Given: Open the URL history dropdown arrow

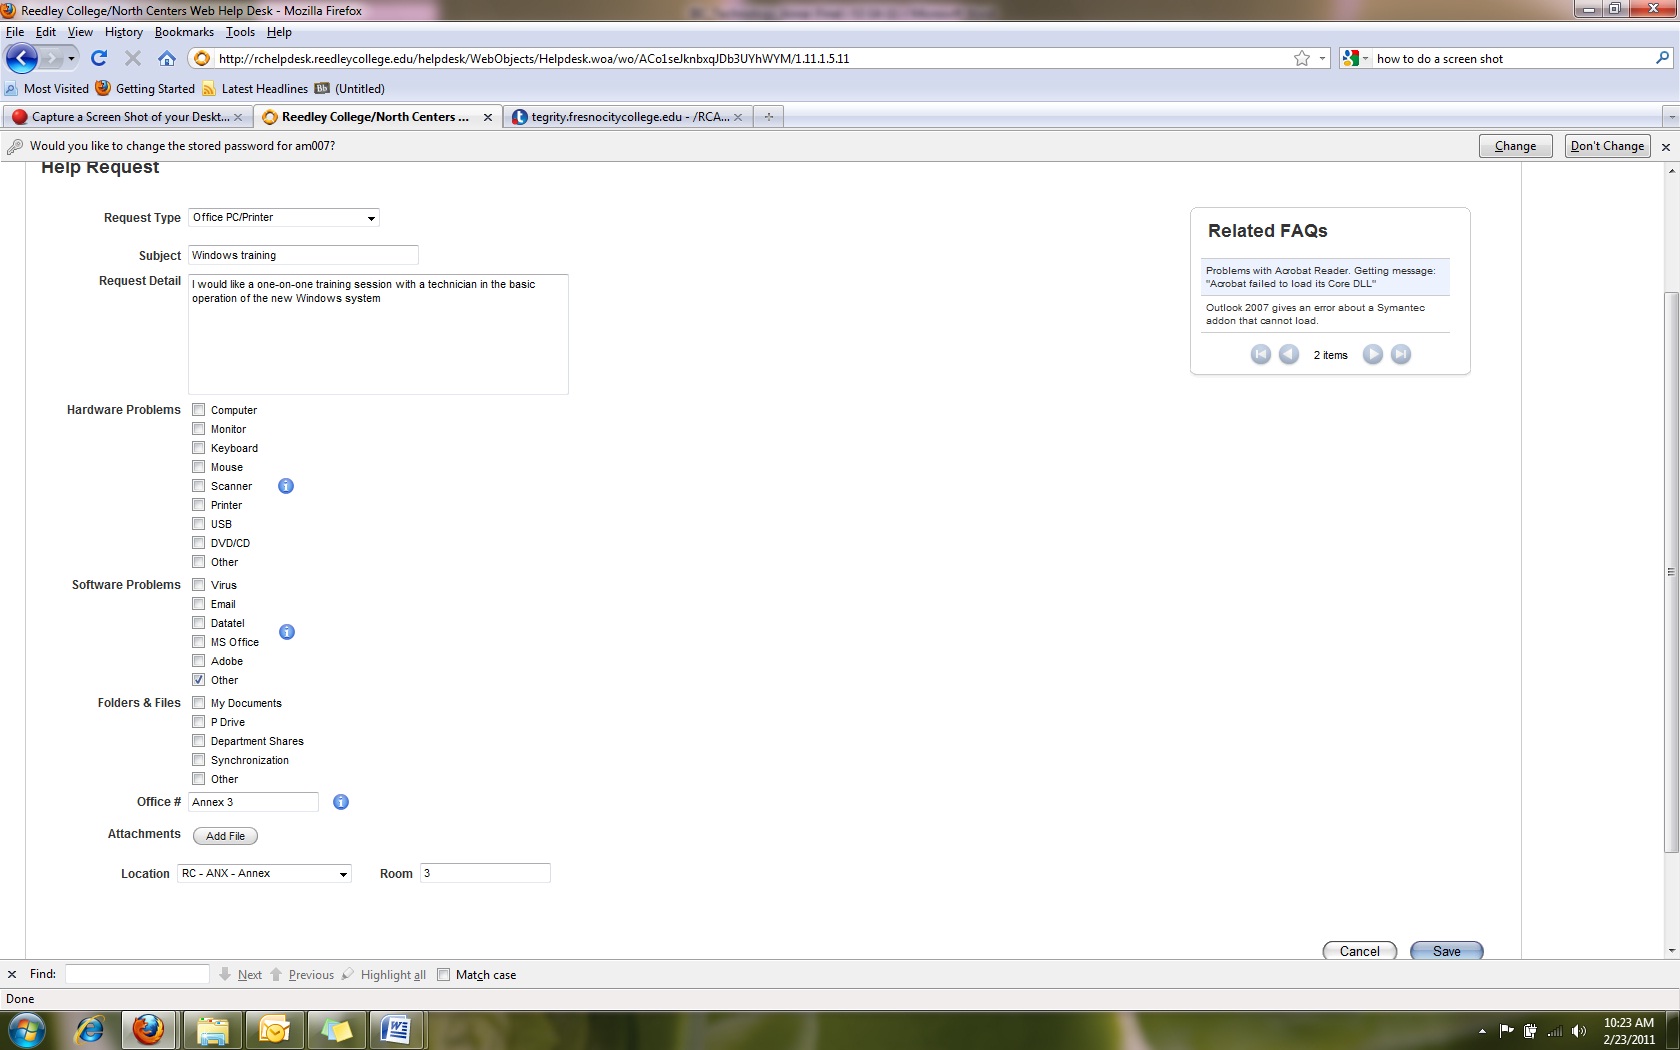Looking at the screenshot, I should [1322, 58].
